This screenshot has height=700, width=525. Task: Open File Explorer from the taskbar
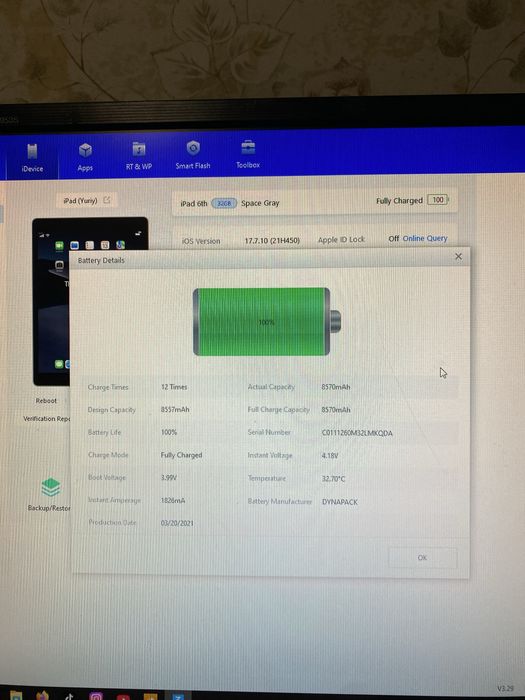click(x=16, y=696)
